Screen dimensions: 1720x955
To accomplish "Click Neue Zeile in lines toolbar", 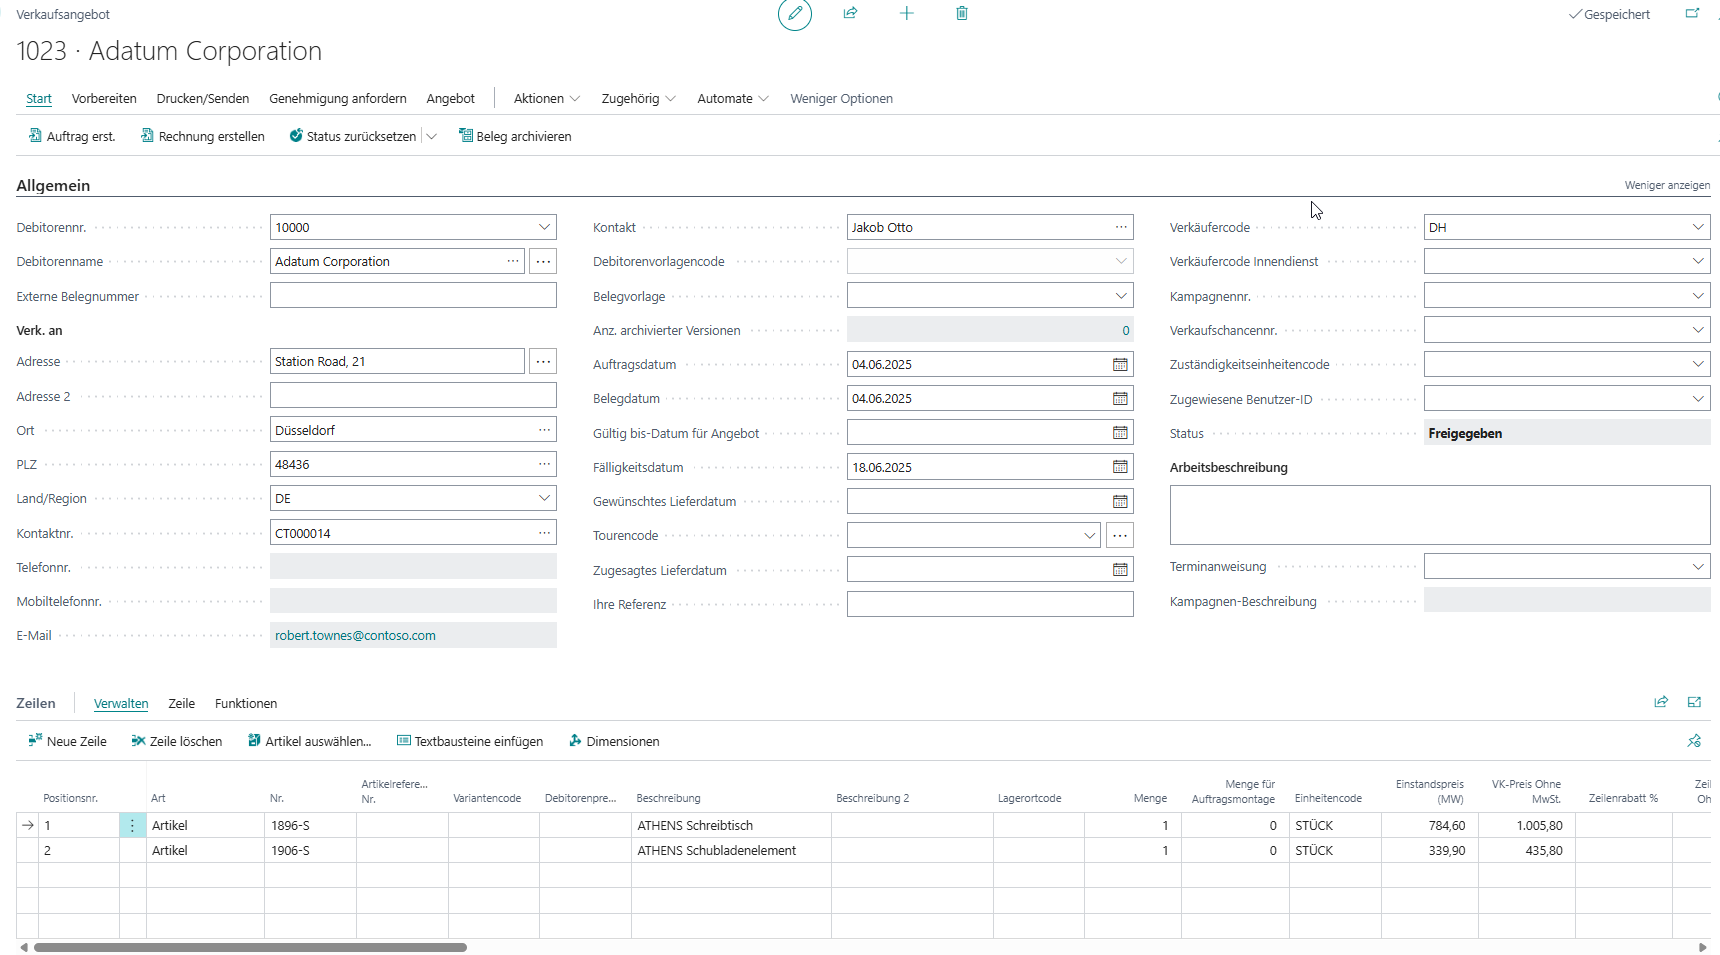I will (67, 741).
